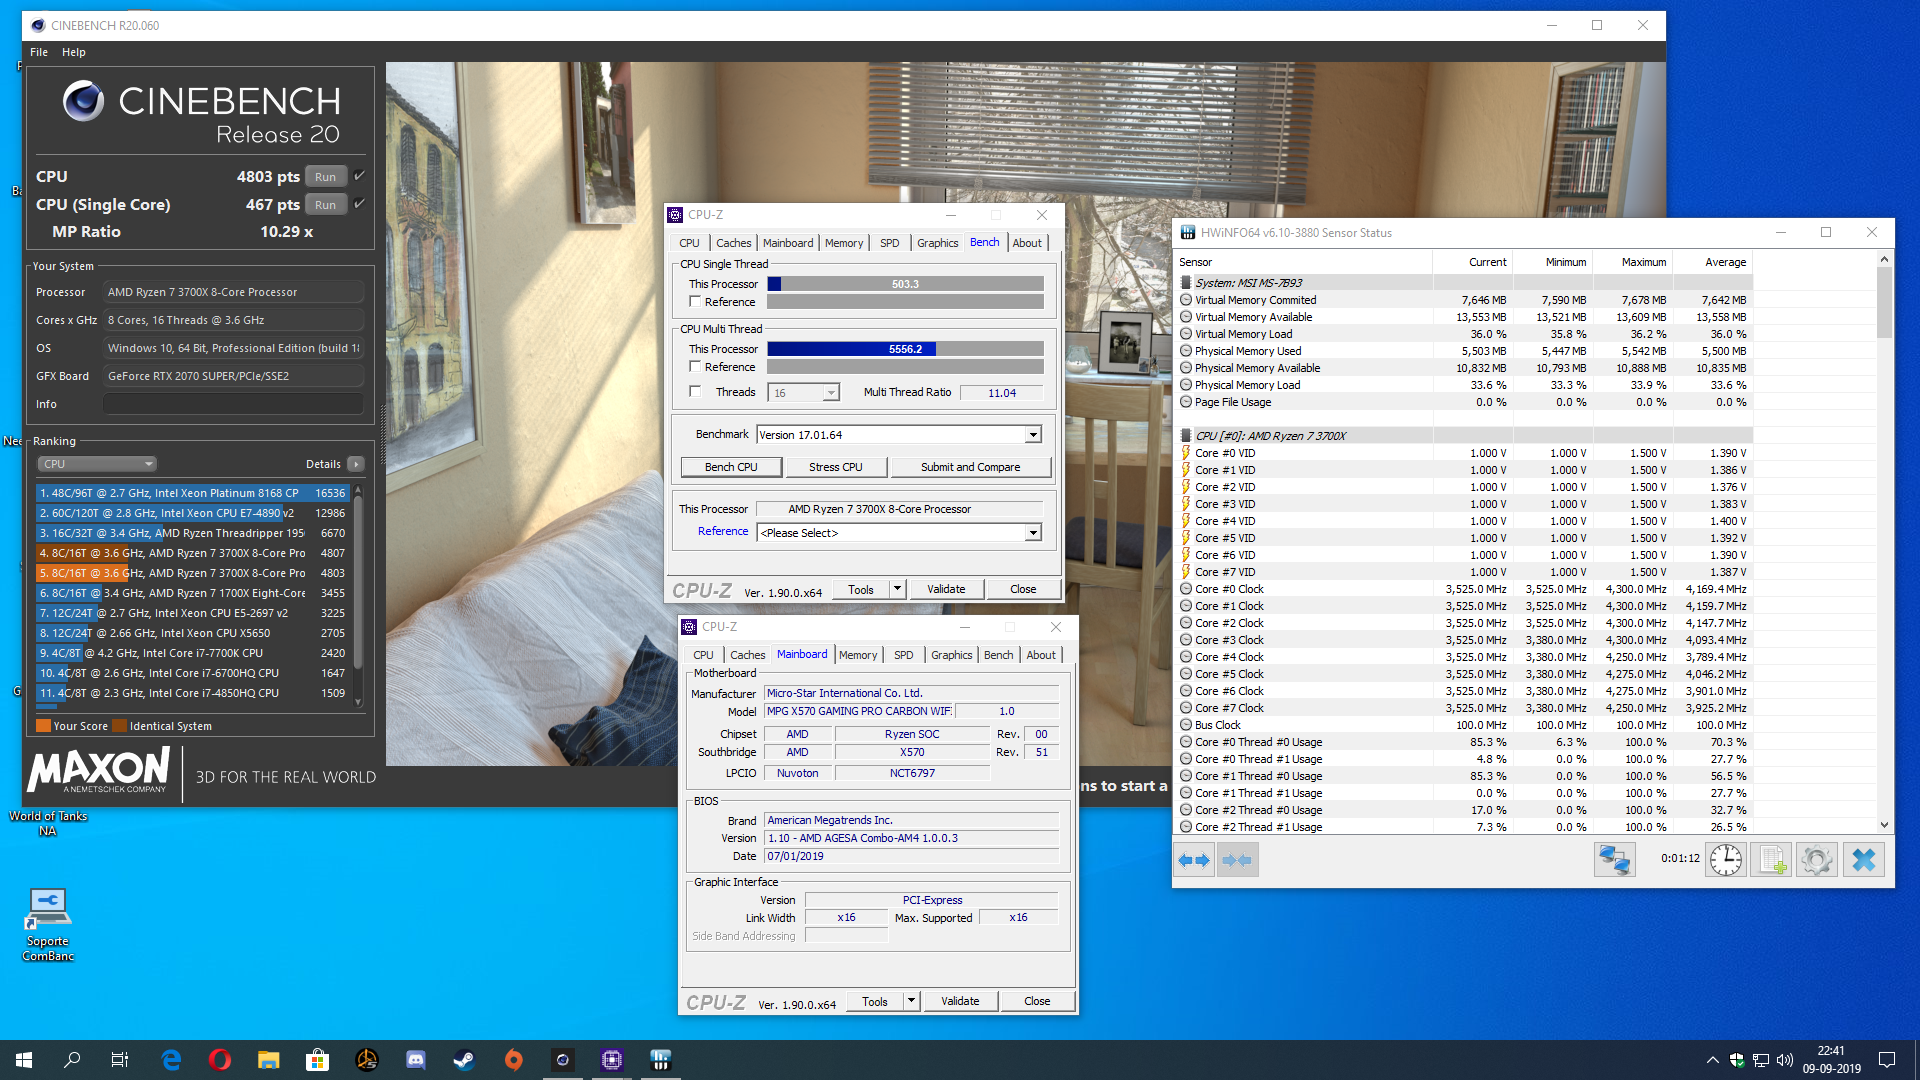Check Reference box under CPU Single Thread
The height and width of the screenshot is (1080, 1920).
coord(695,302)
